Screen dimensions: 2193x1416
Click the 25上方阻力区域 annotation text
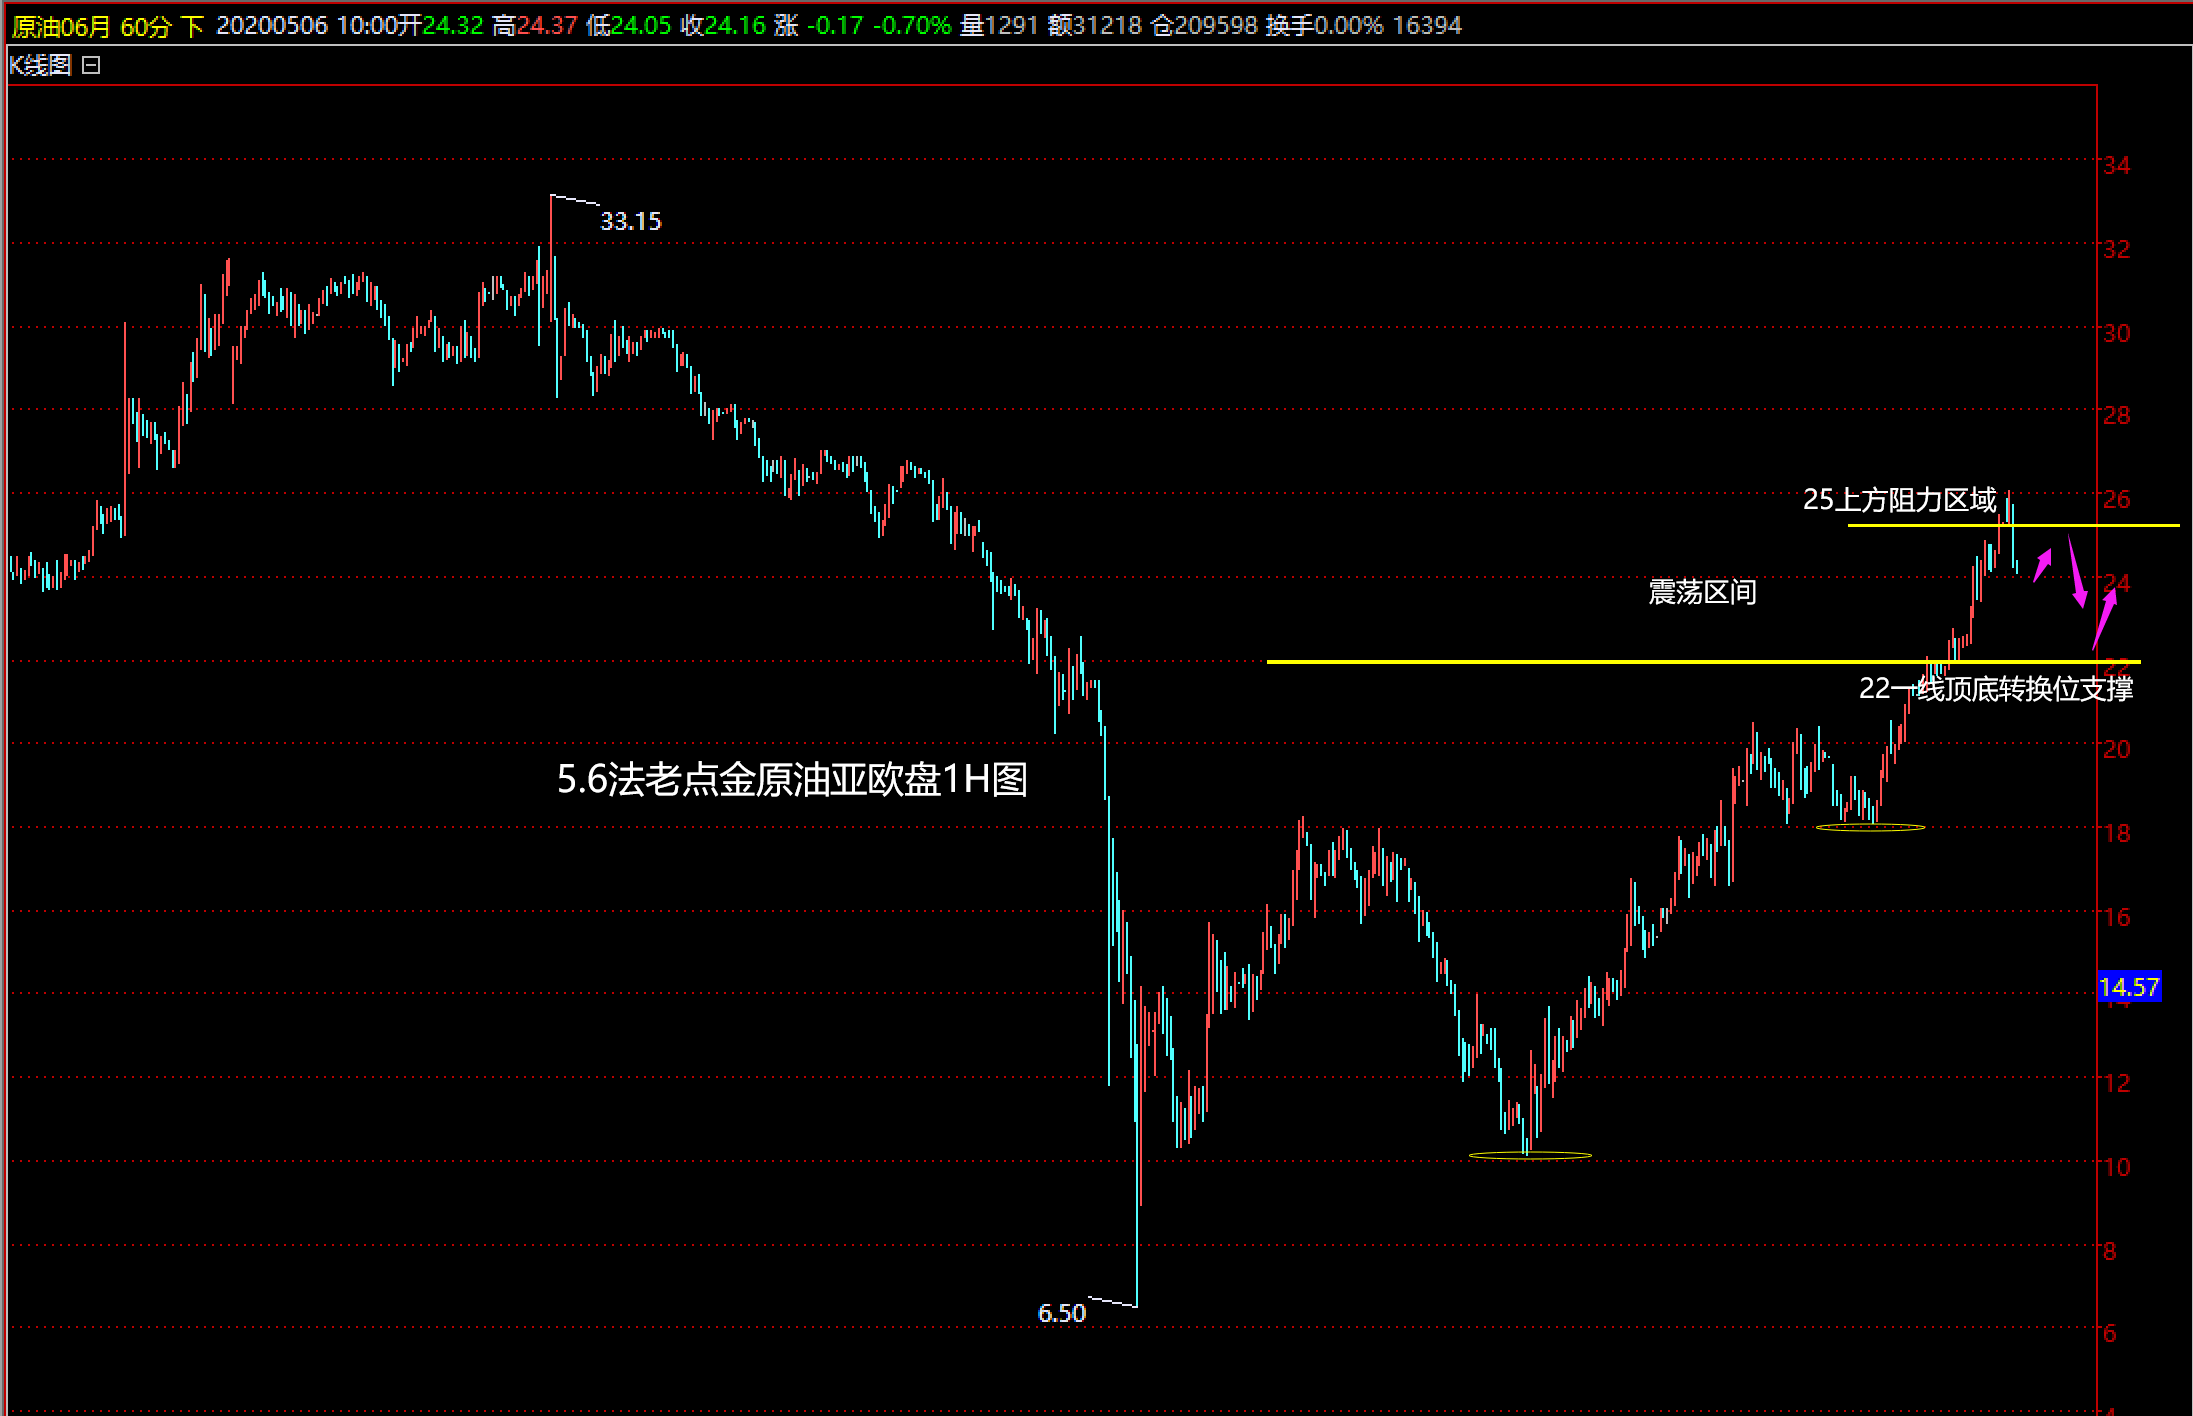pyautogui.click(x=1899, y=500)
